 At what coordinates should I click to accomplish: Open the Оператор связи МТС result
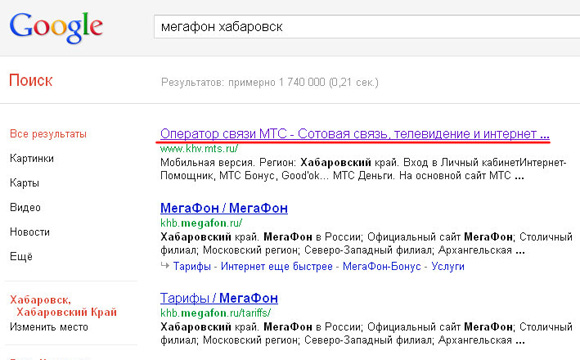tap(355, 134)
